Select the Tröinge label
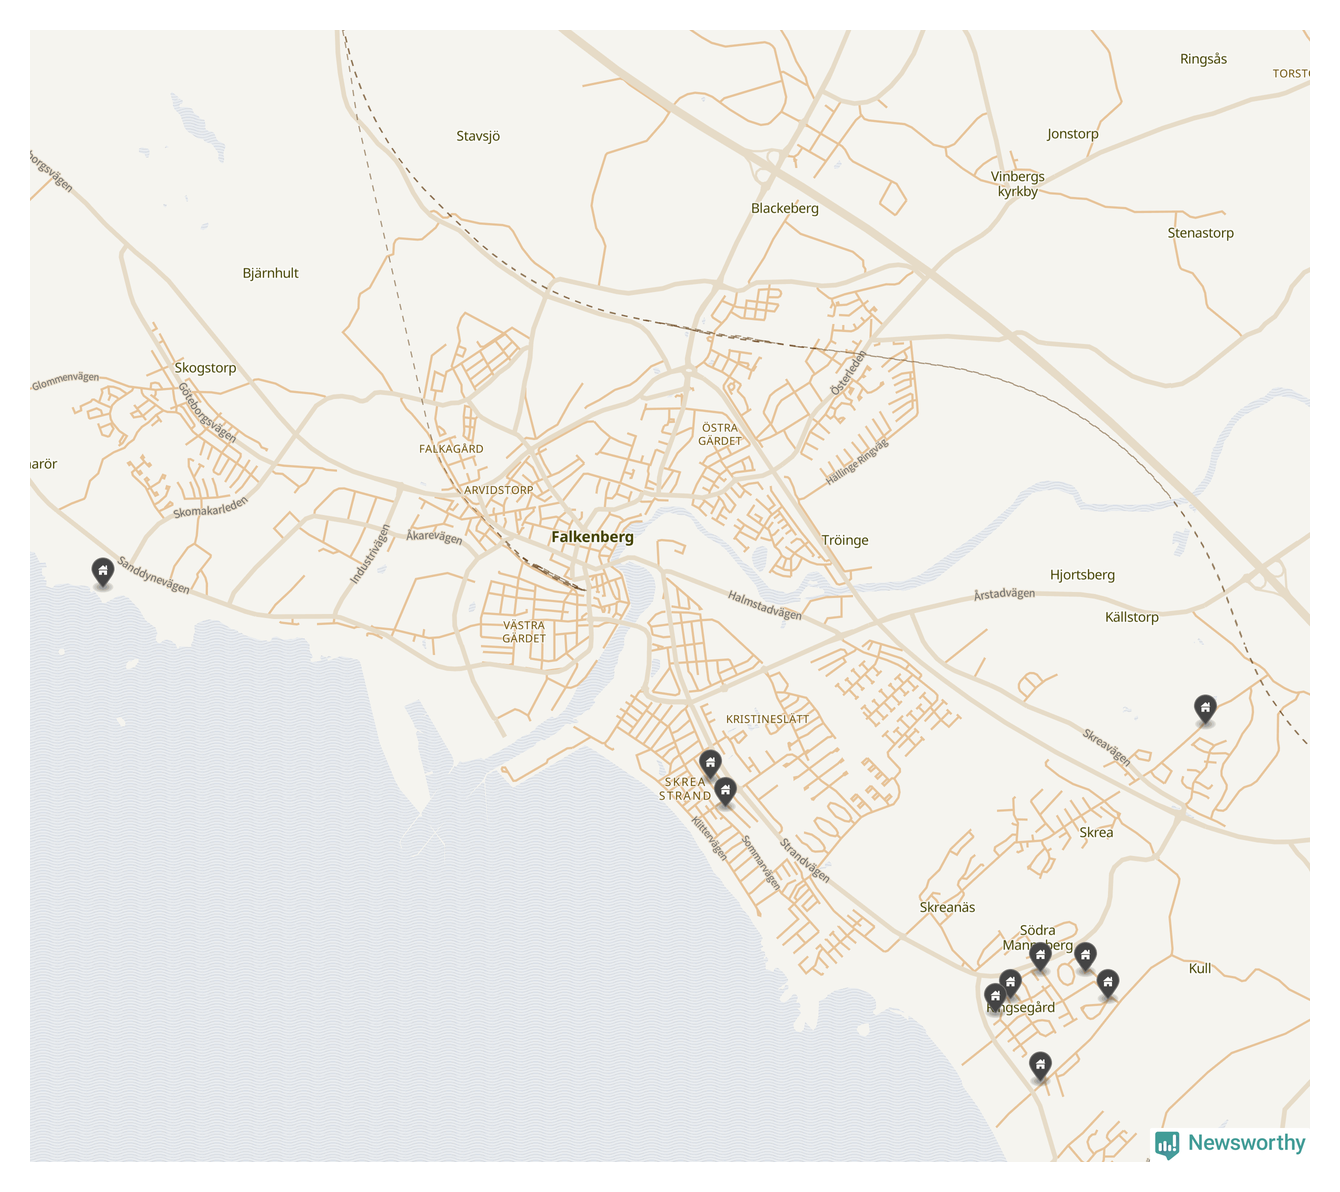This screenshot has width=1340, height=1192. (x=845, y=540)
